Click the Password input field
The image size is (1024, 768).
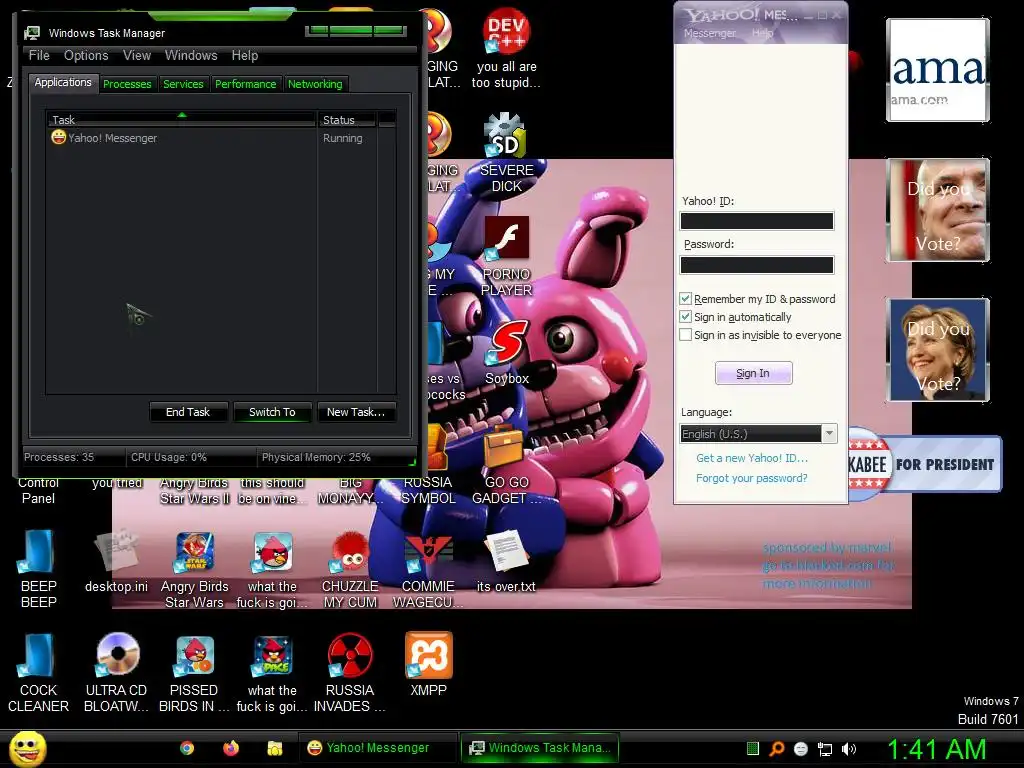pyautogui.click(x=757, y=264)
